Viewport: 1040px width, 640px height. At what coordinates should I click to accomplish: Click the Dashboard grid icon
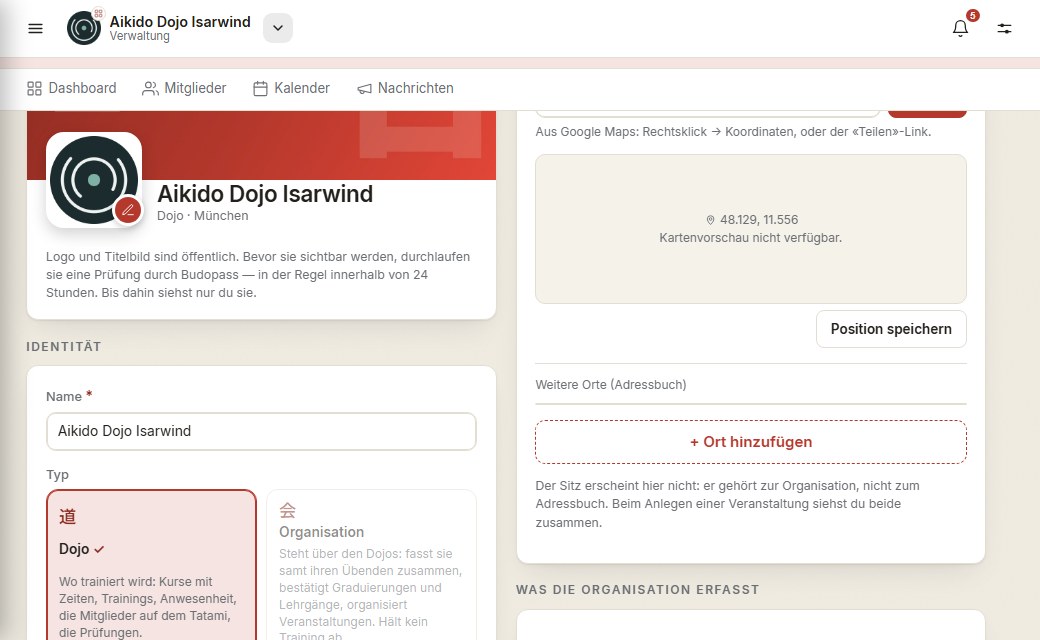[x=34, y=88]
